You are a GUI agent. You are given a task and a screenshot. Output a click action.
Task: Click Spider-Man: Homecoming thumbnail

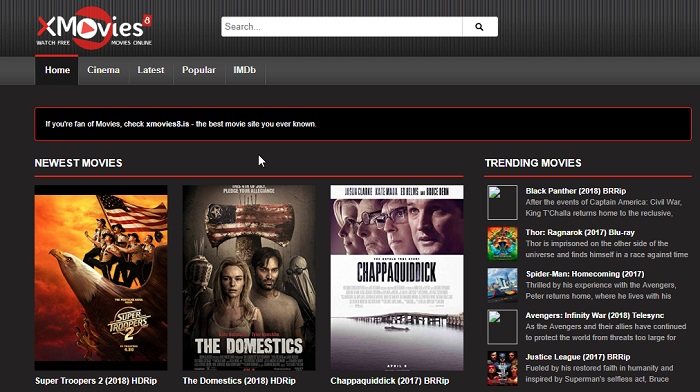[502, 285]
